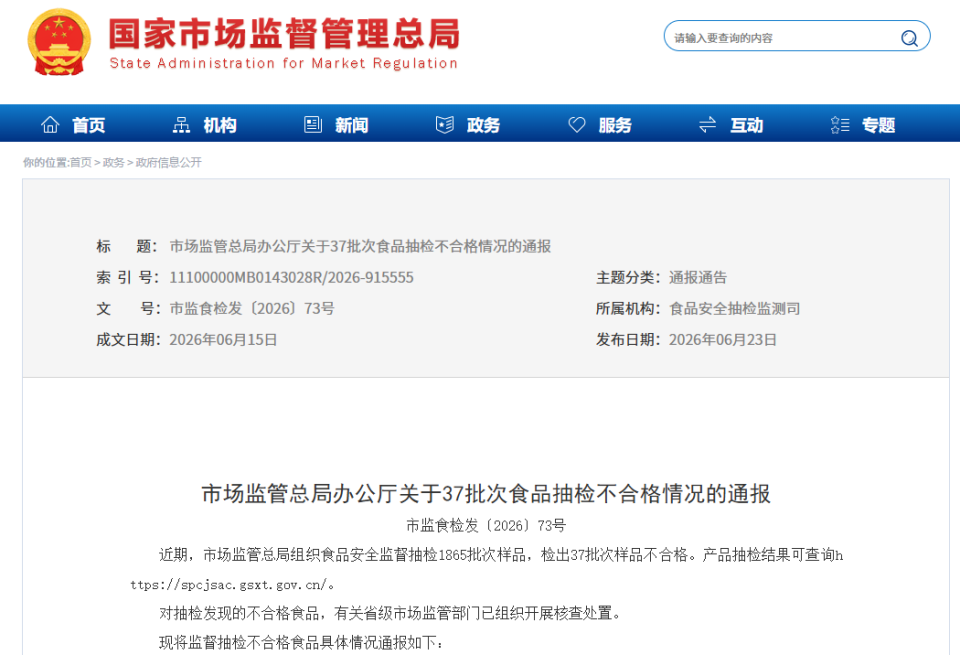
Task: Click the organization chart icon beside 机构
Action: pyautogui.click(x=181, y=125)
